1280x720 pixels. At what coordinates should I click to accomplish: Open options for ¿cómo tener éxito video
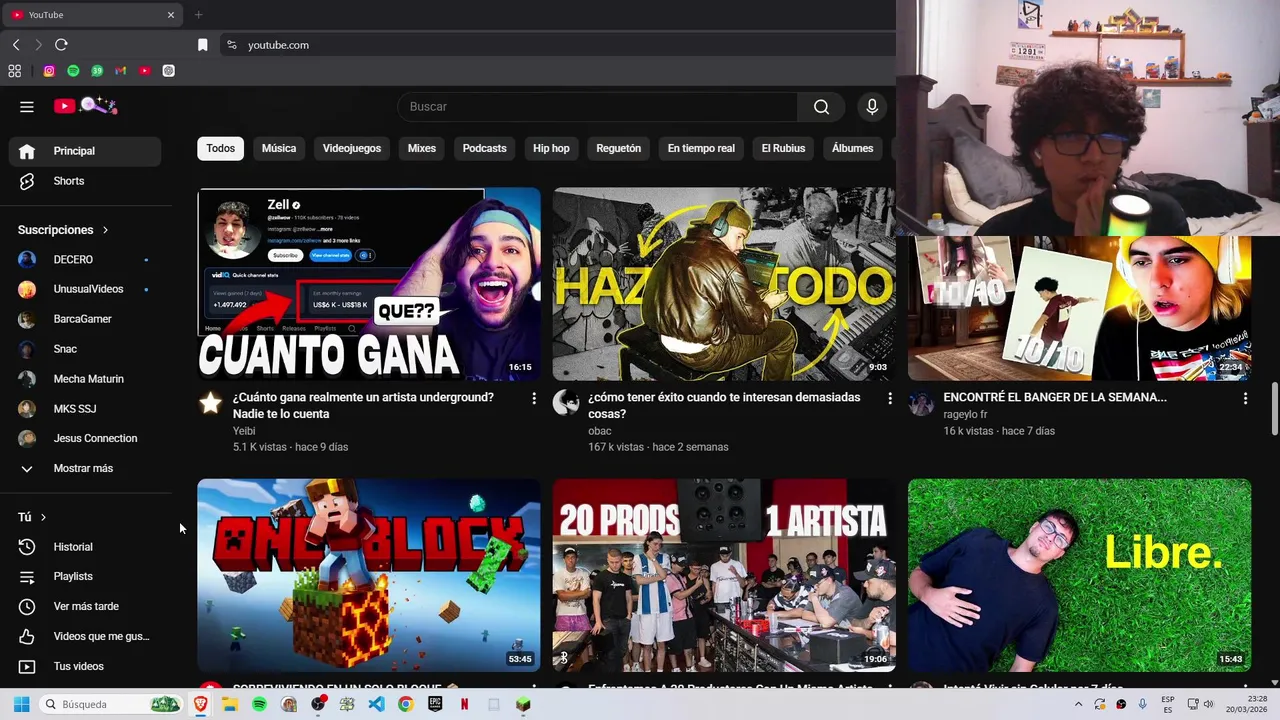click(890, 398)
